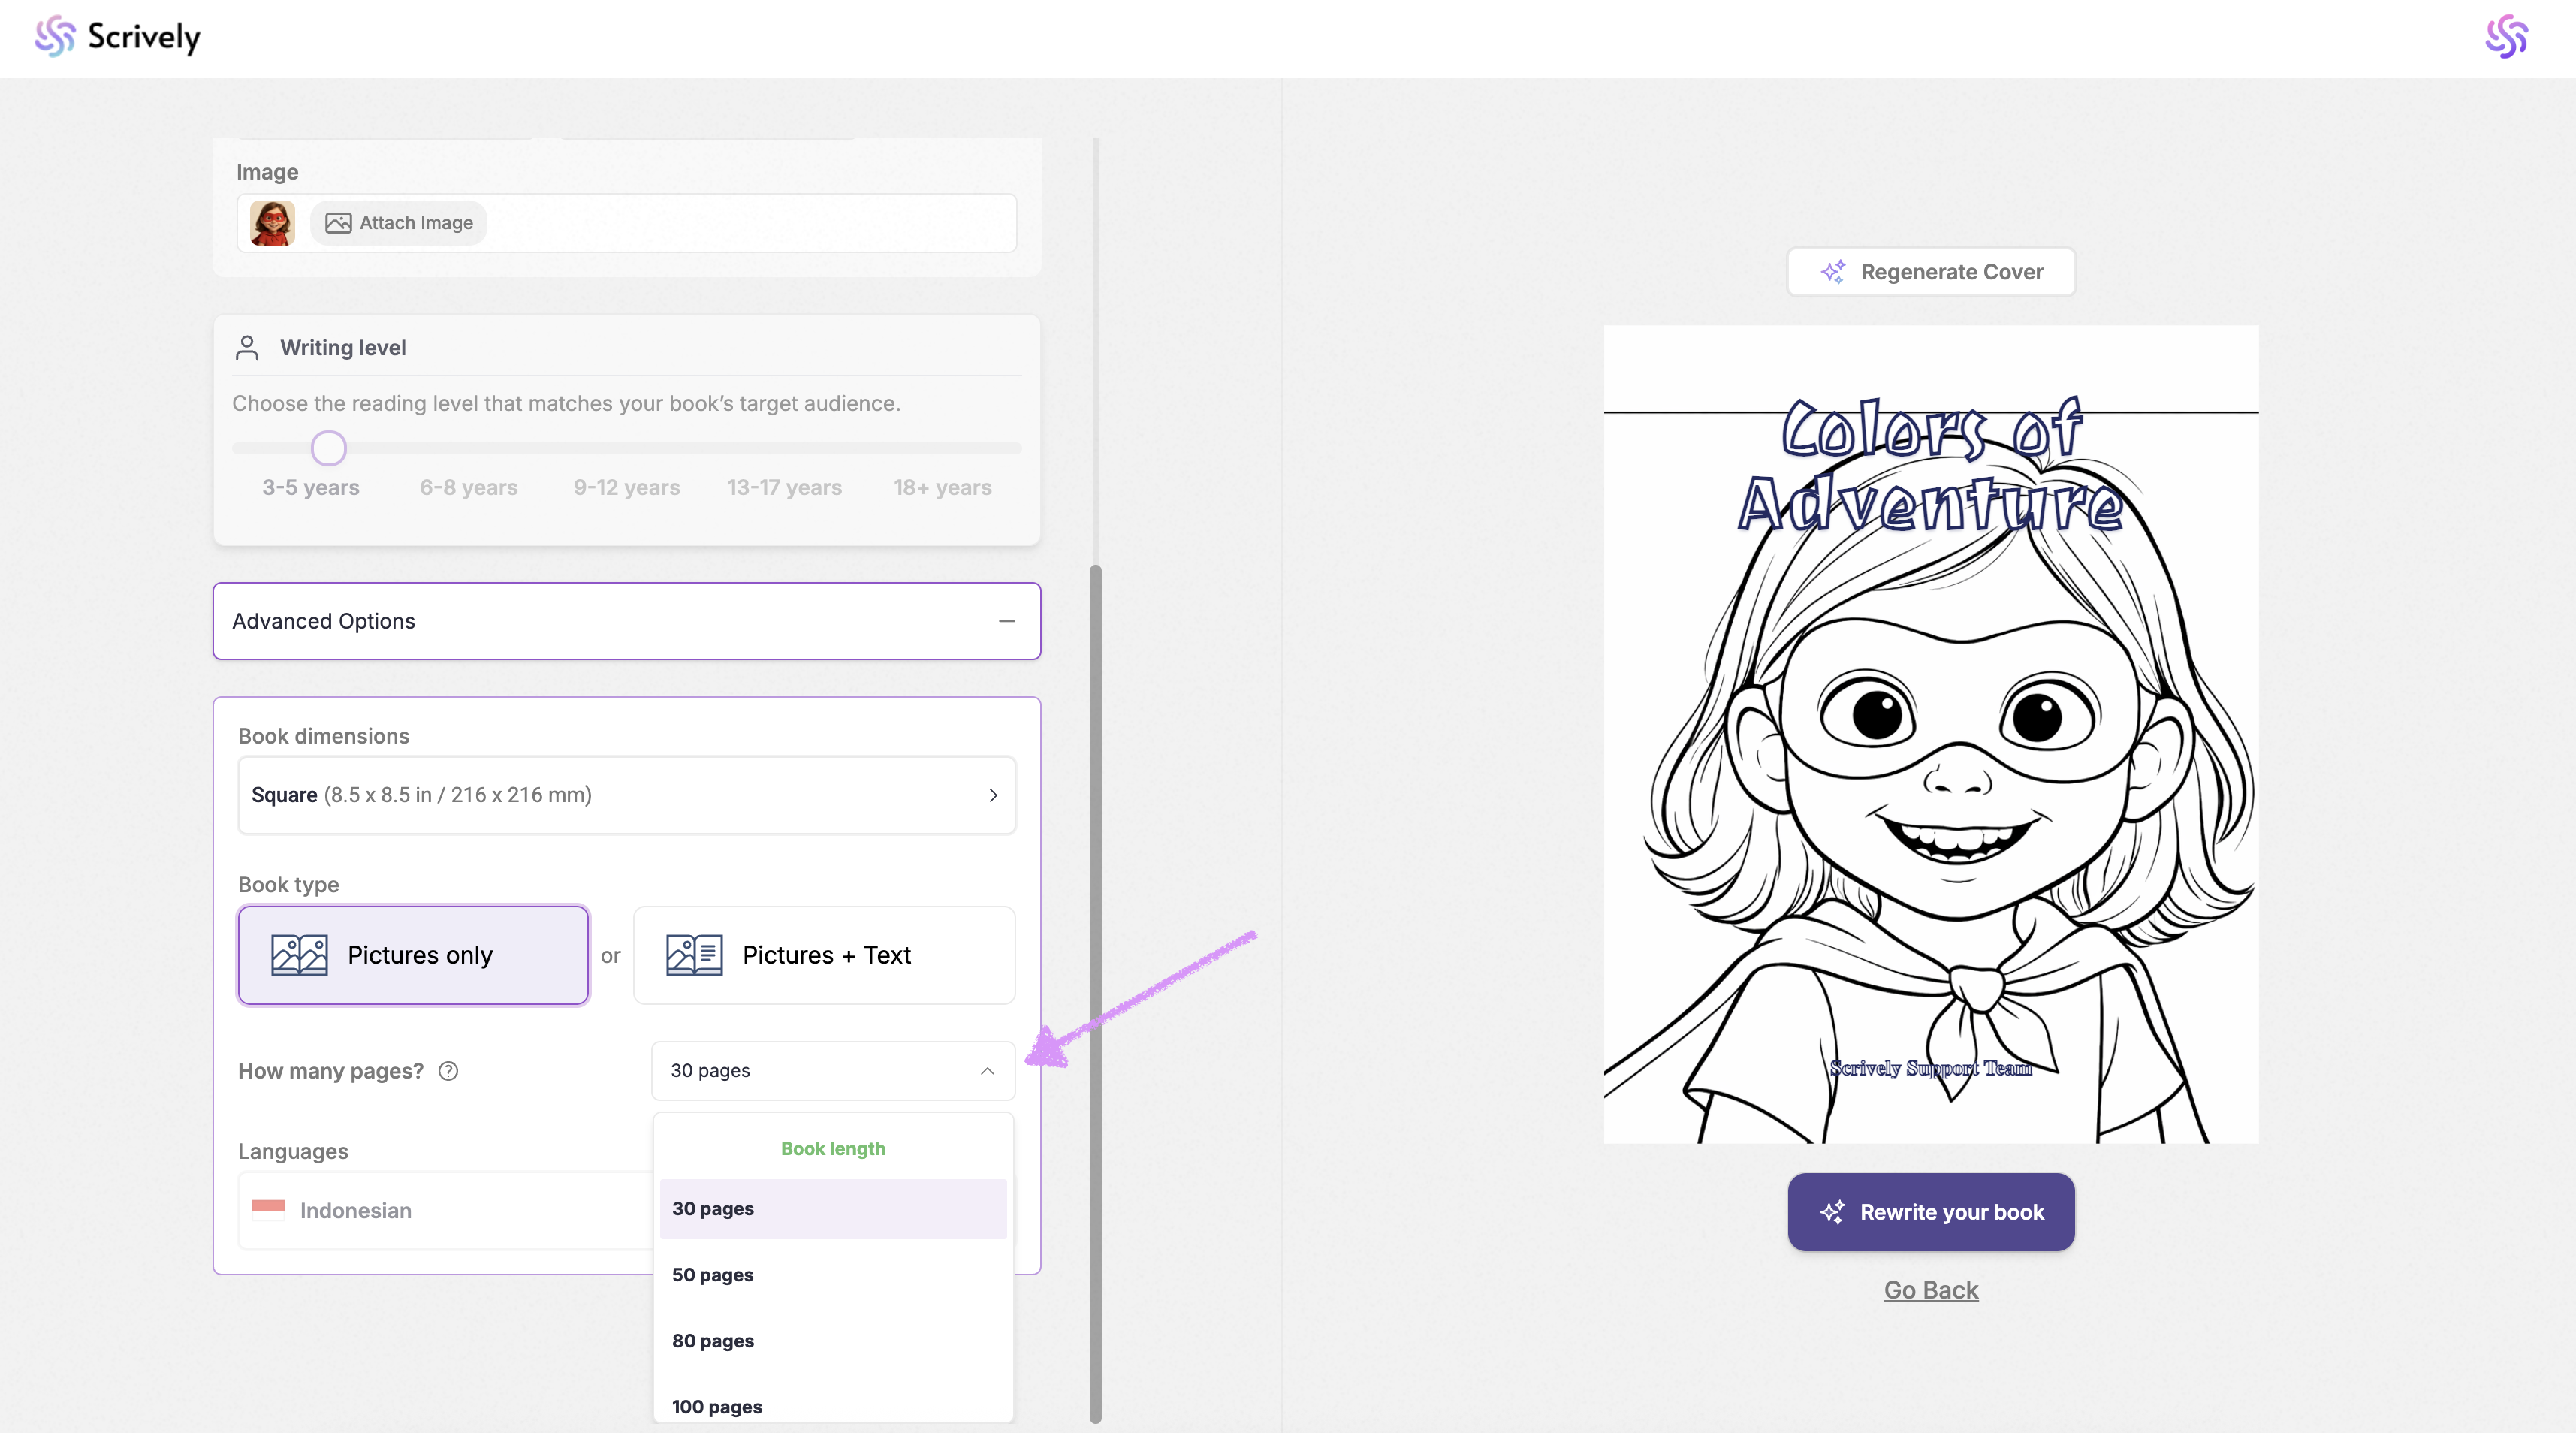Screen dimensions: 2576x1433
Task: Click the help icon beside How many pages
Action: pos(448,1071)
